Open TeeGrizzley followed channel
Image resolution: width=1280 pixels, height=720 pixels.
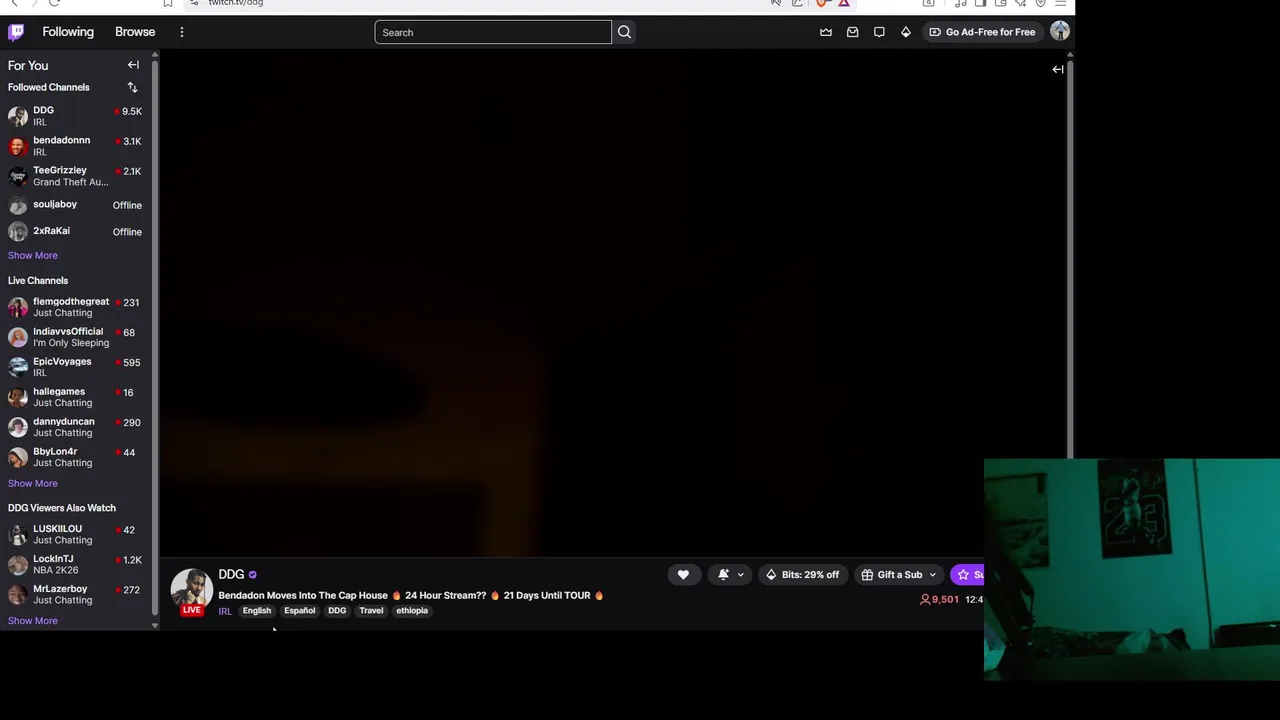(x=76, y=176)
